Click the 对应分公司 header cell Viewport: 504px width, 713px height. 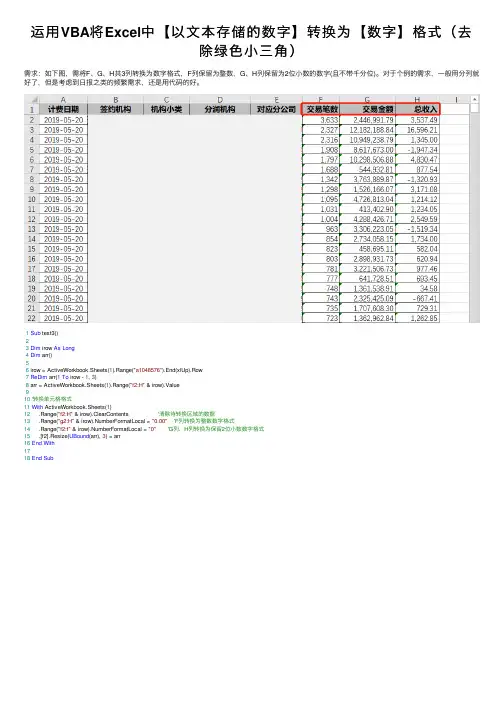pyautogui.click(x=276, y=109)
